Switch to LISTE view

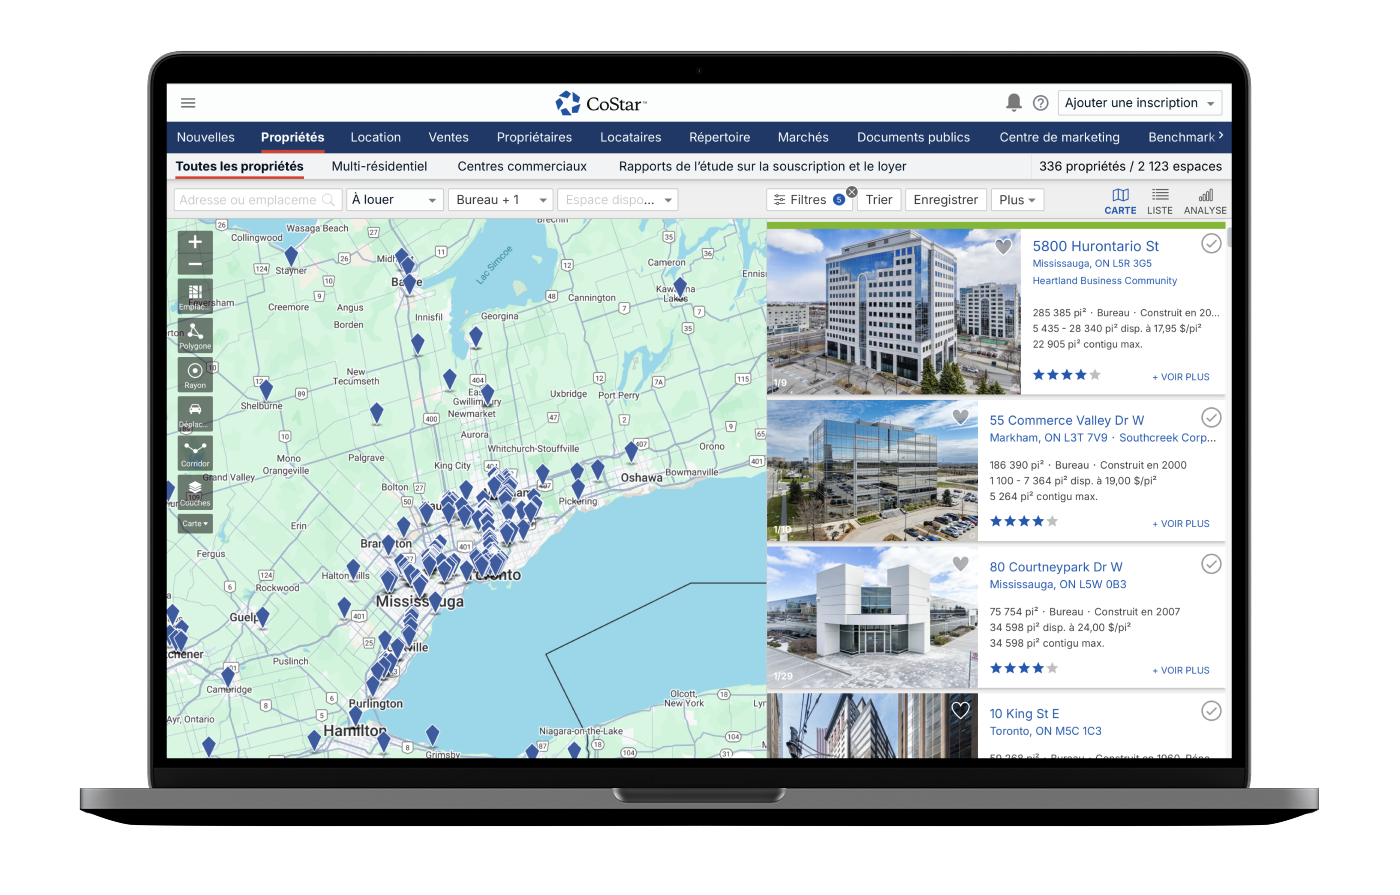(x=1160, y=200)
